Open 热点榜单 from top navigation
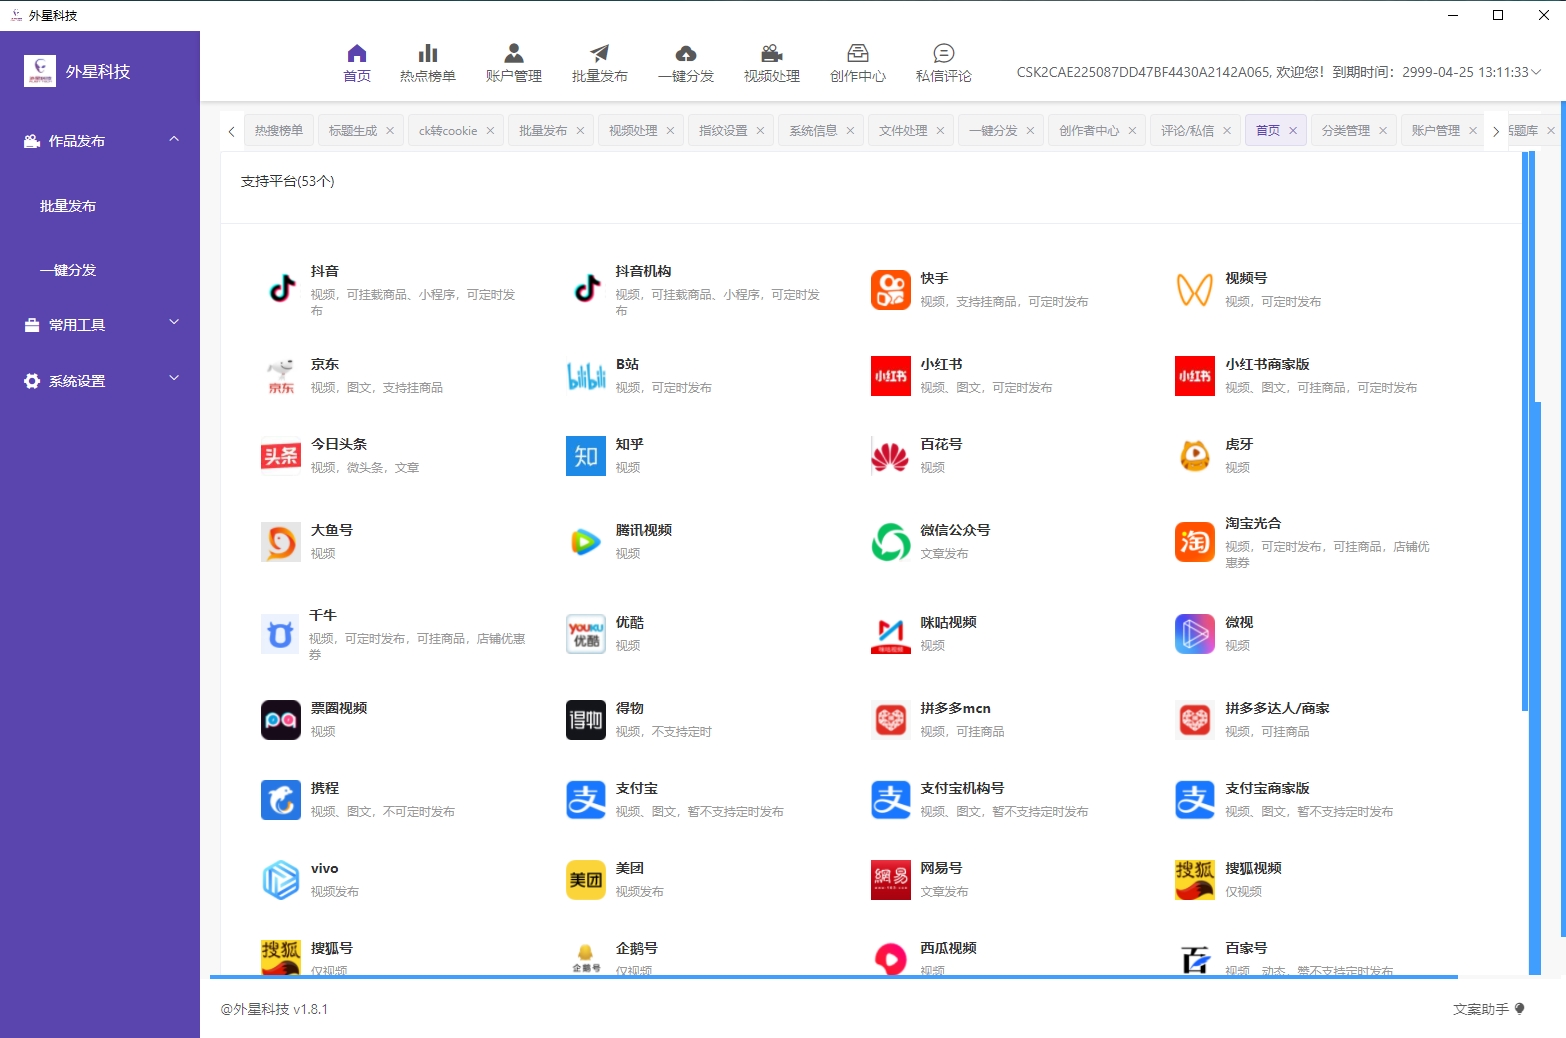The image size is (1566, 1038). 427,63
